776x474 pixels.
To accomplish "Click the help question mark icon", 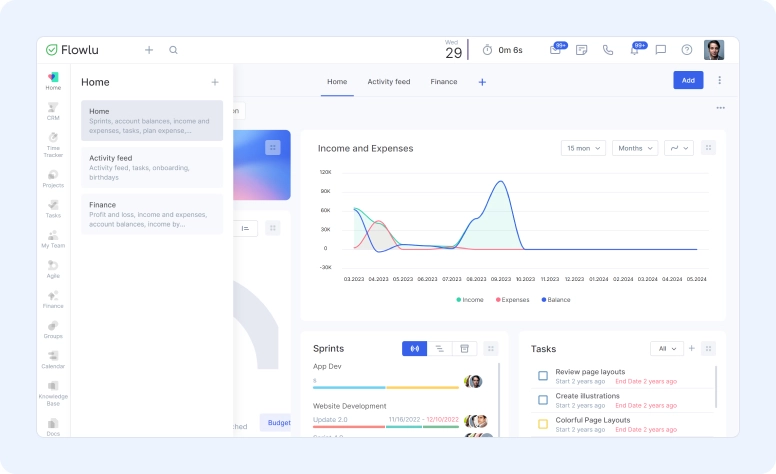I will [687, 50].
